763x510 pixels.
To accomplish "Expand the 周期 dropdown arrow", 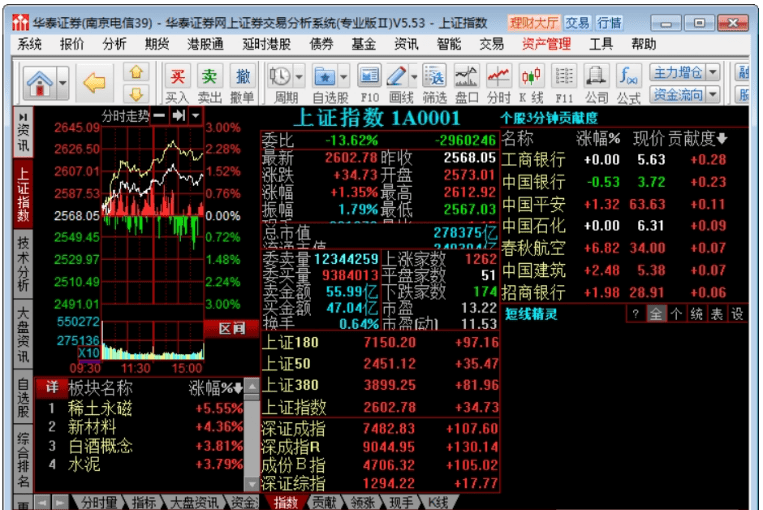I will click(299, 77).
